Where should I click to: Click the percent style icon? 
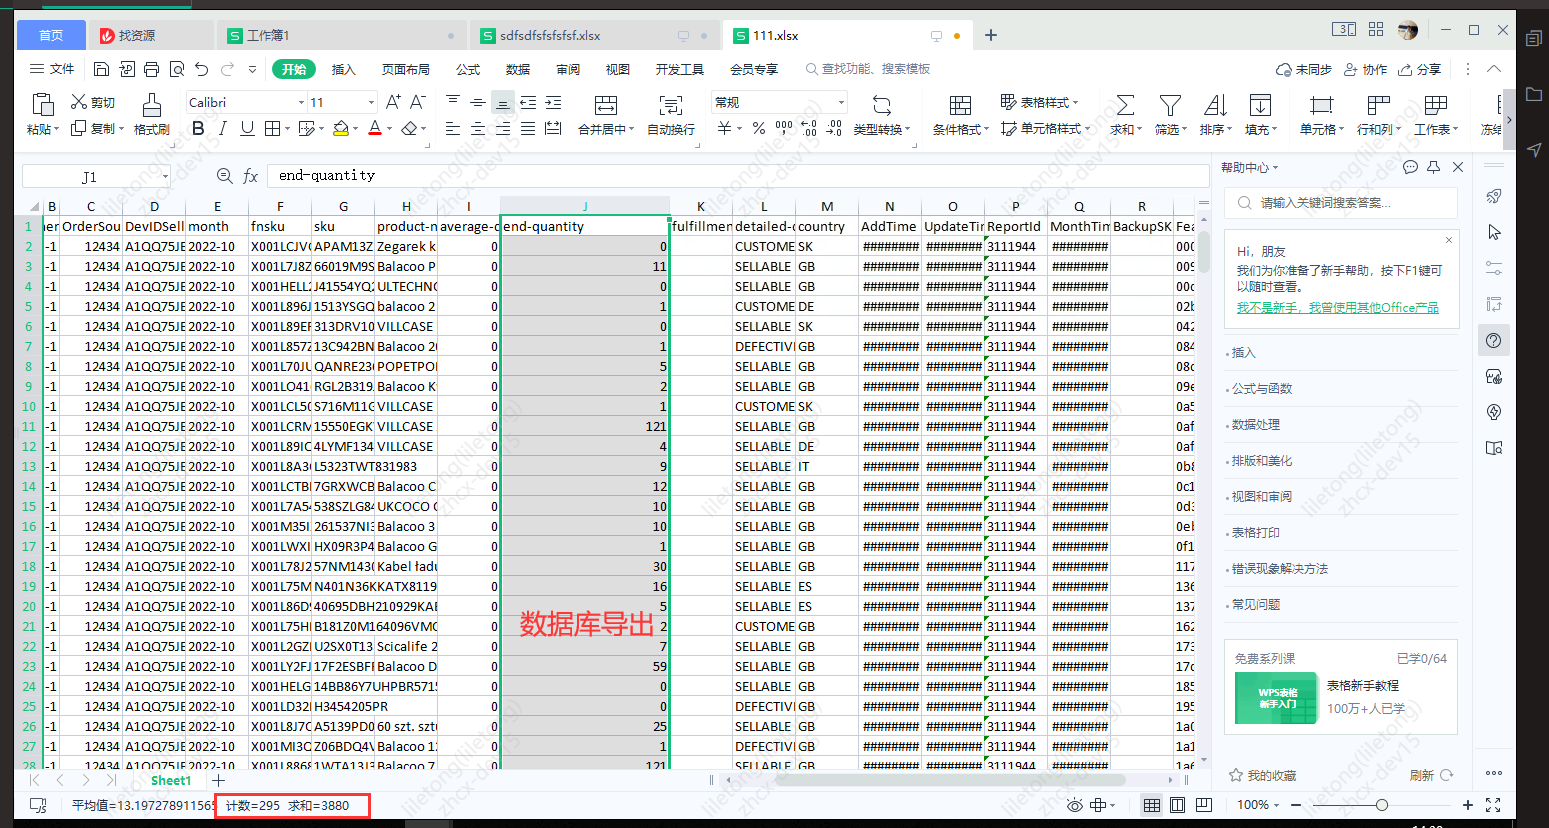(x=759, y=128)
